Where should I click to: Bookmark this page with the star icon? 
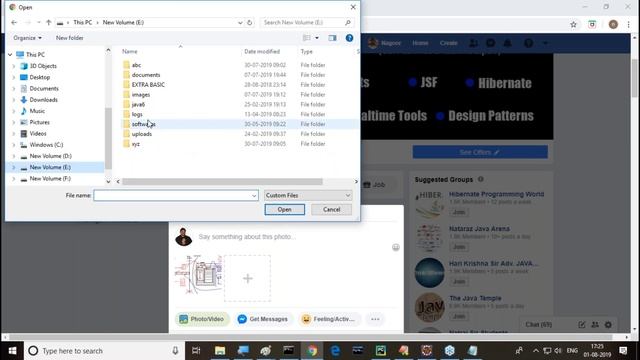573,24
